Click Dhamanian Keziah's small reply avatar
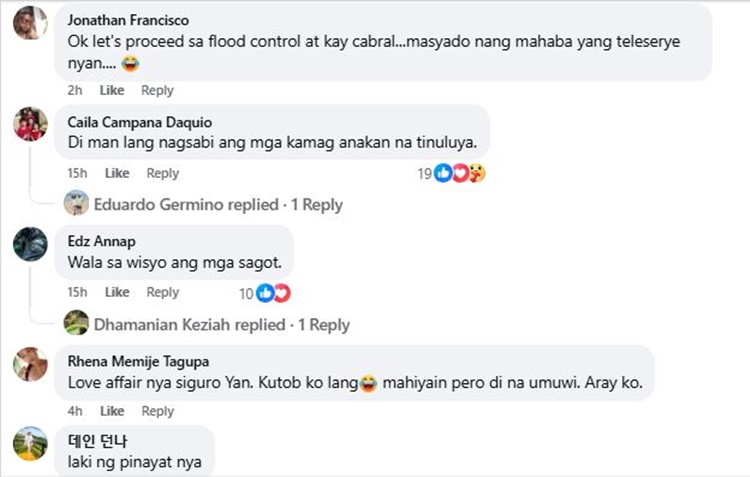The image size is (750, 477). [x=76, y=324]
